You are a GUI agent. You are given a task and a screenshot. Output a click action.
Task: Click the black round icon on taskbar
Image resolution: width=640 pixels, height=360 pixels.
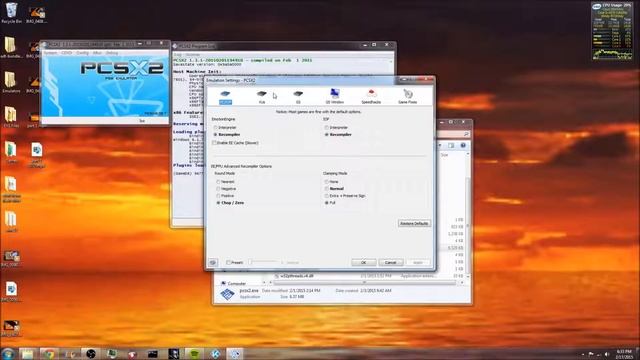(x=91, y=354)
